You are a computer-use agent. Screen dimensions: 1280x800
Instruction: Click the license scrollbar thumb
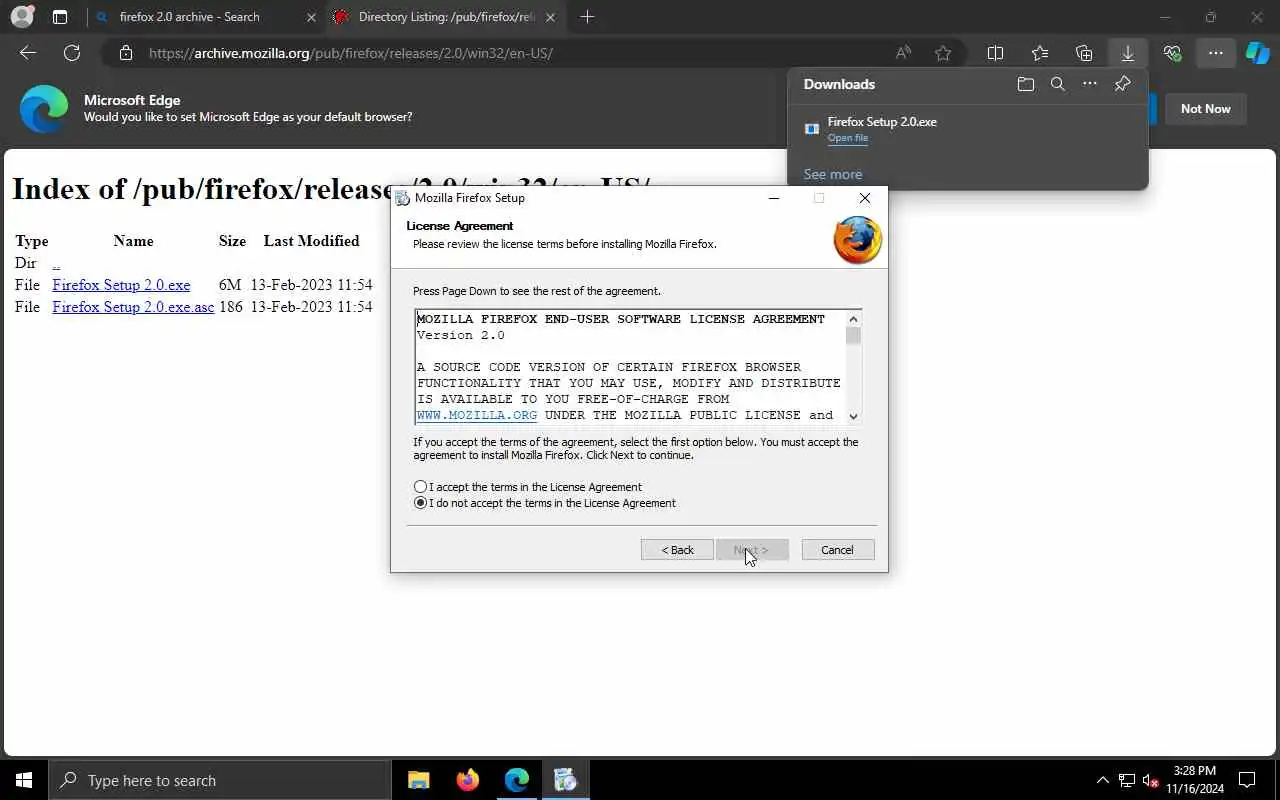(853, 336)
